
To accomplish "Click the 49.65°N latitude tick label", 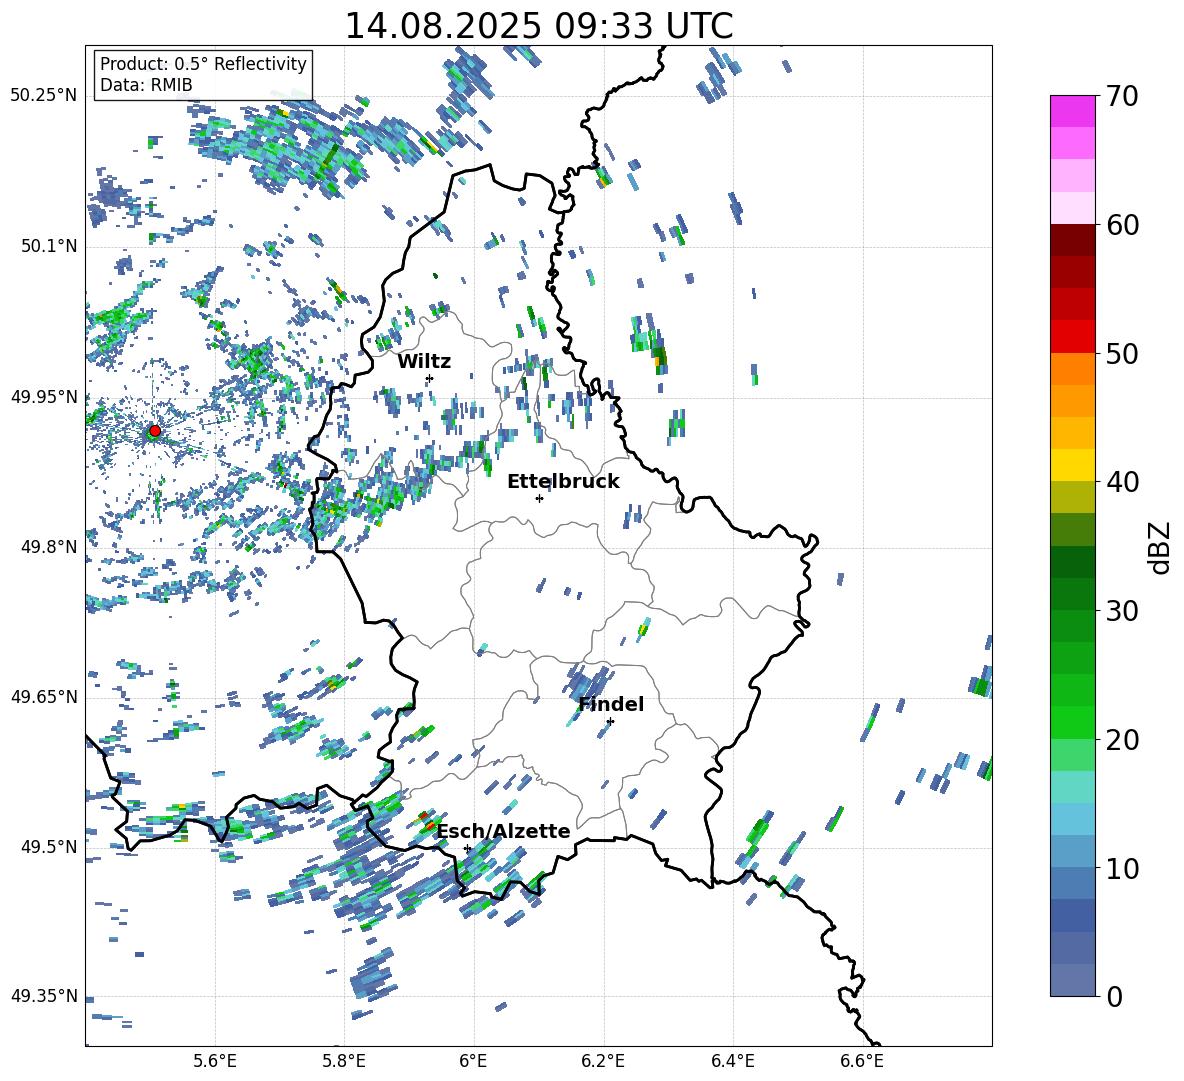I will point(44,696).
